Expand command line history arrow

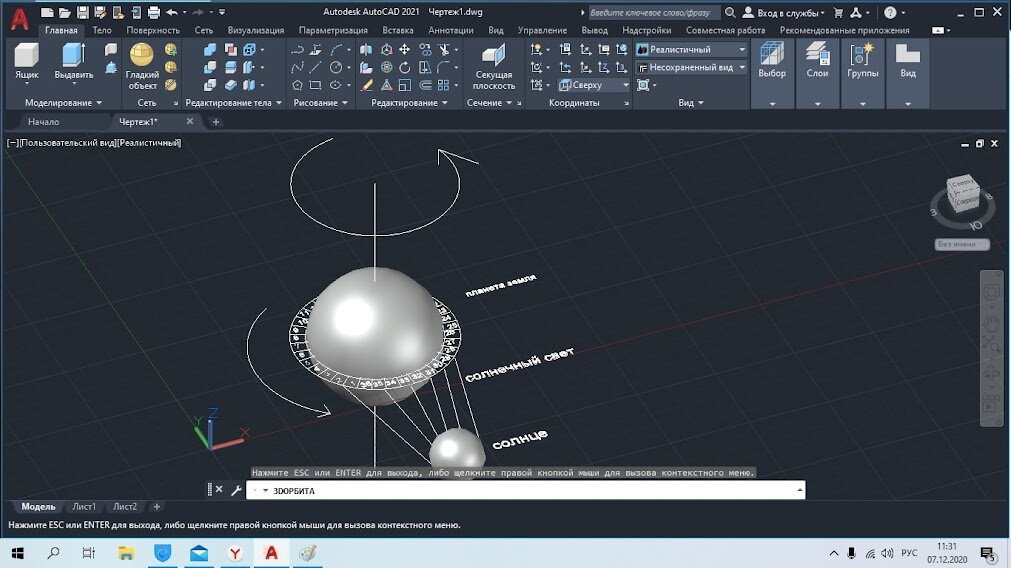(800, 491)
